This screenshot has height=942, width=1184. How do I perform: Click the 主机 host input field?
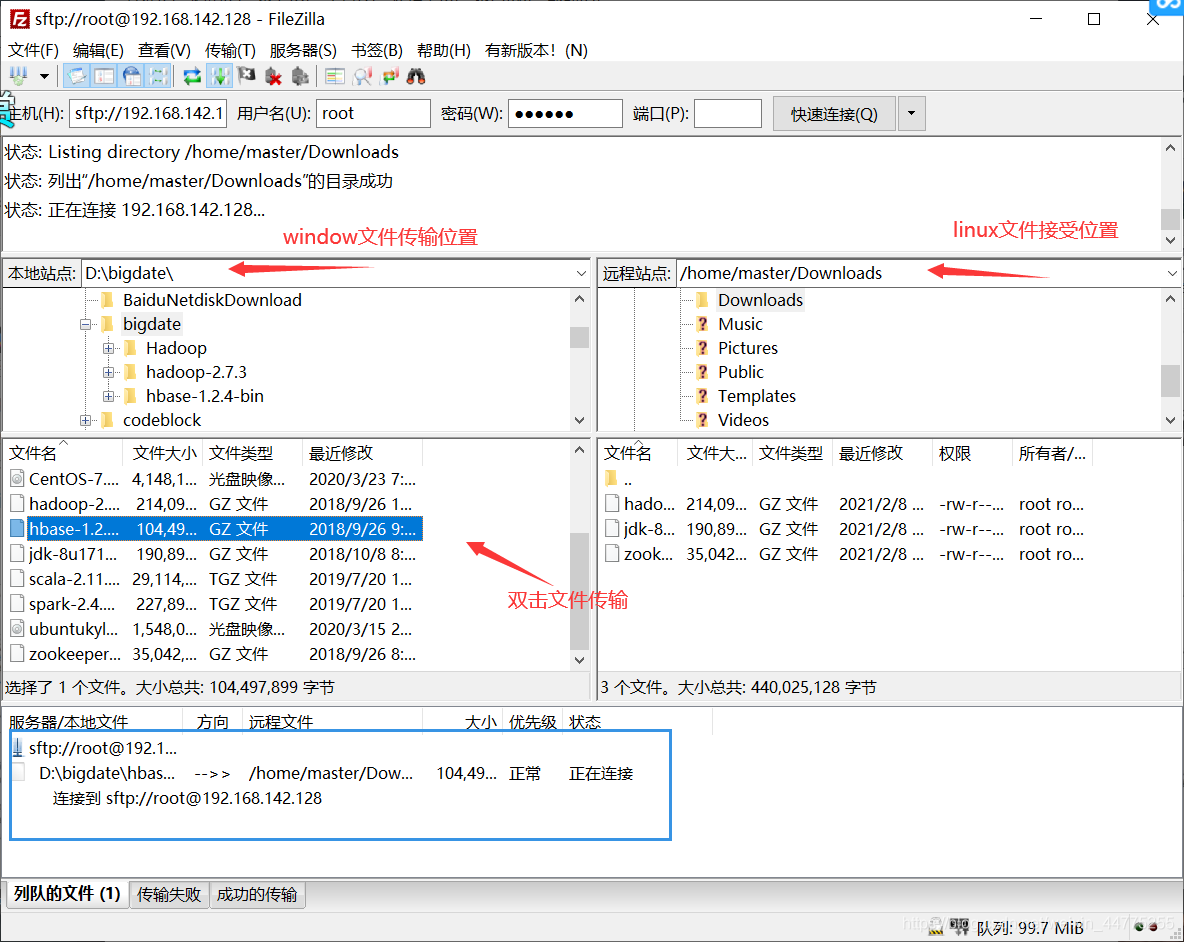tap(148, 113)
